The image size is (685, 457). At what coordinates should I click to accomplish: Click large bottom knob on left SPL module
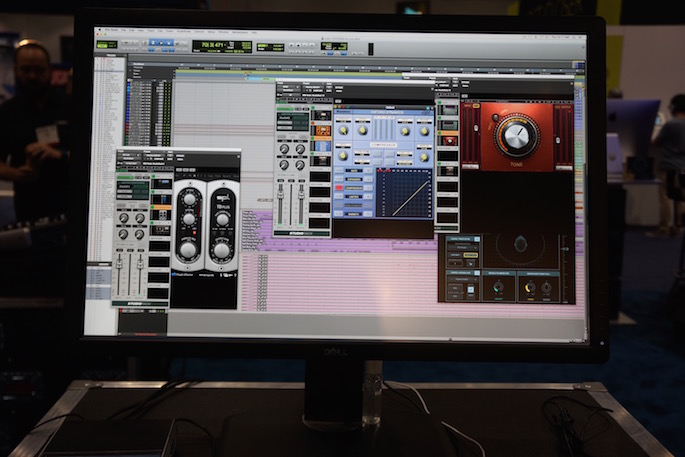pyautogui.click(x=188, y=250)
